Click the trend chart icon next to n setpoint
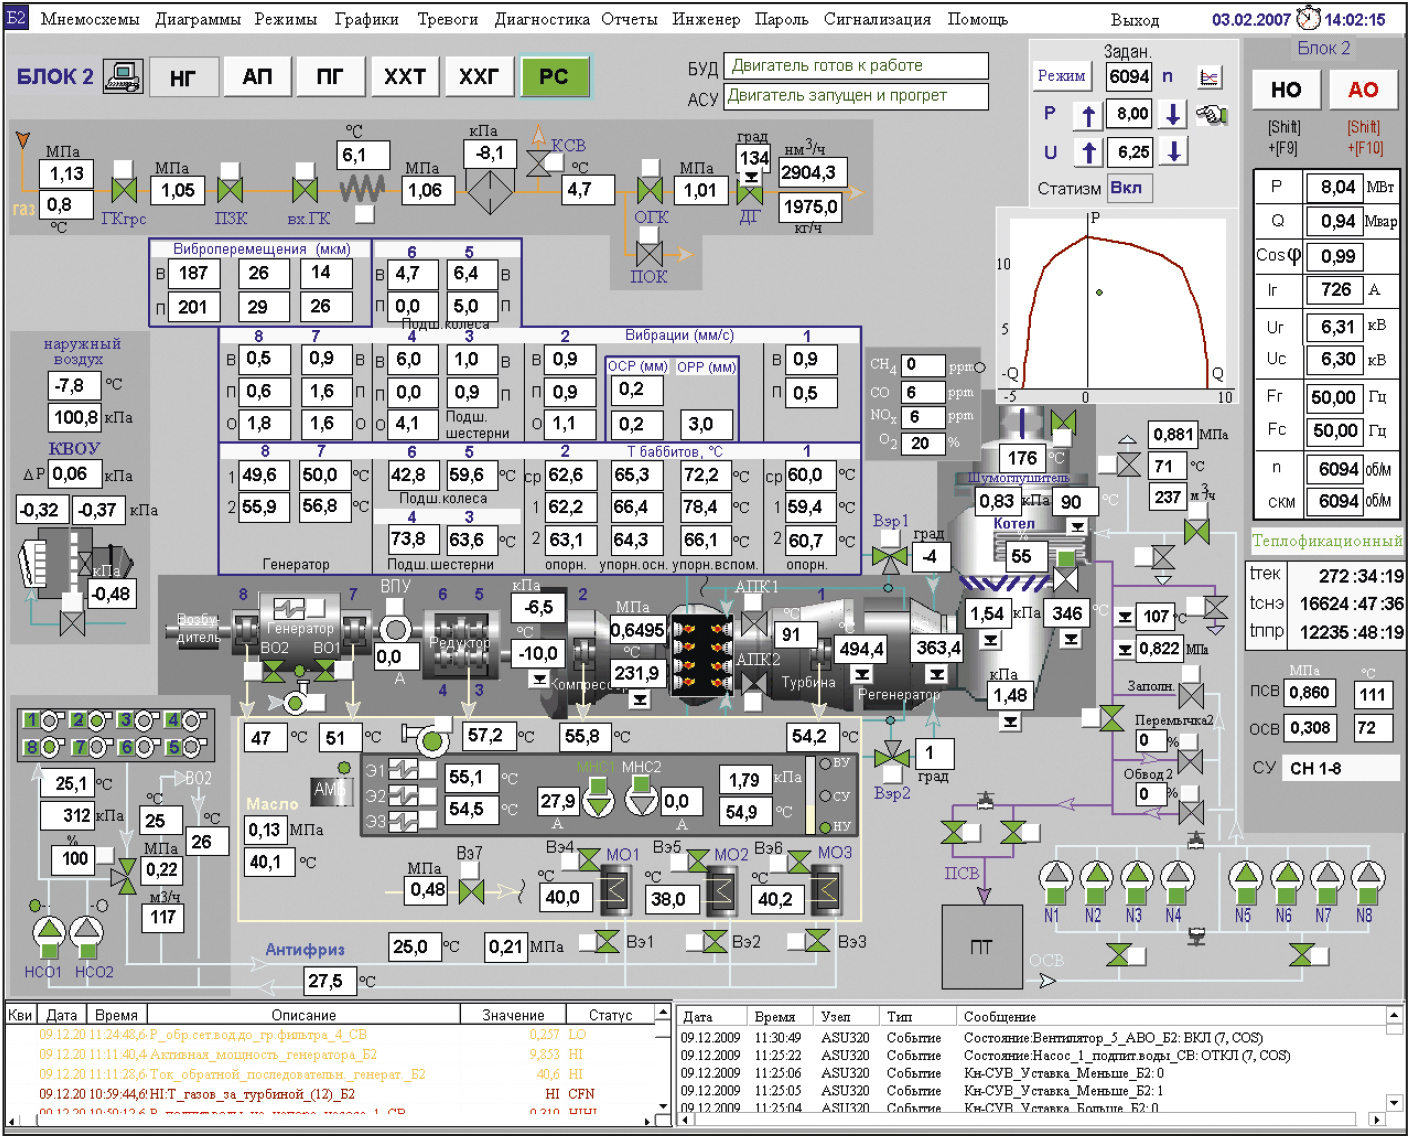This screenshot has width=1411, height=1140. pos(1210,77)
